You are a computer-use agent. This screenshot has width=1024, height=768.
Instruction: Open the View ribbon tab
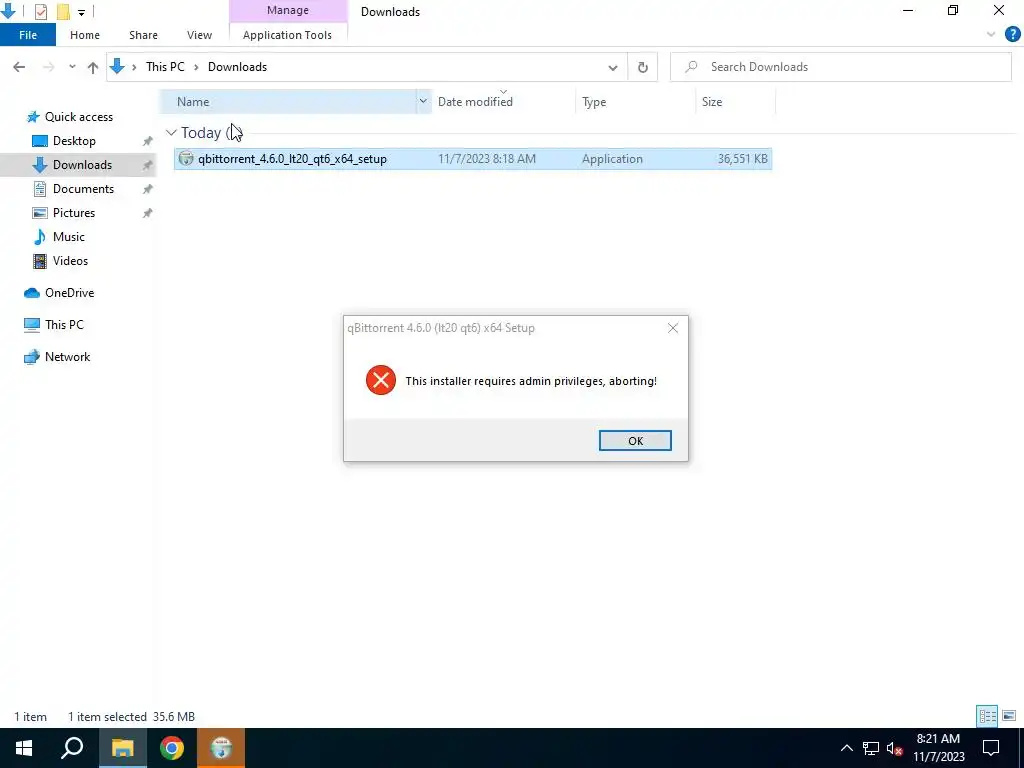[199, 35]
